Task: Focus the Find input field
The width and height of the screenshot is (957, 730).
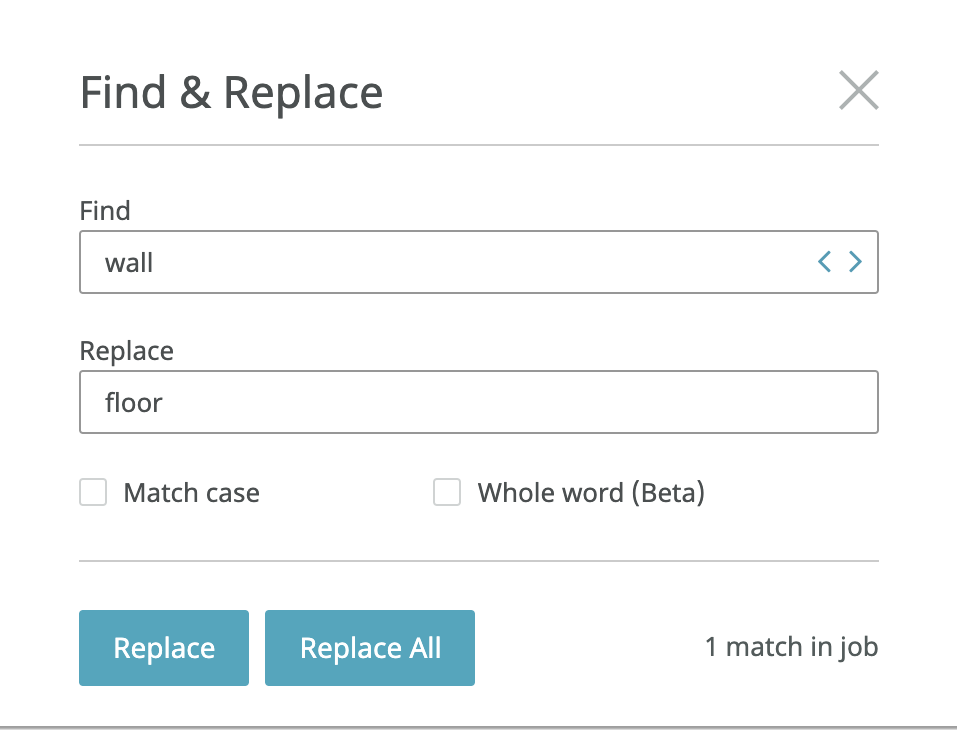Action: pyautogui.click(x=479, y=262)
